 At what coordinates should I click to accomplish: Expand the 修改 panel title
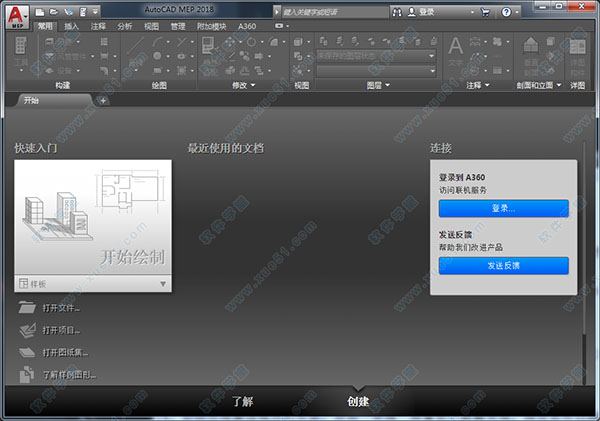coord(243,85)
